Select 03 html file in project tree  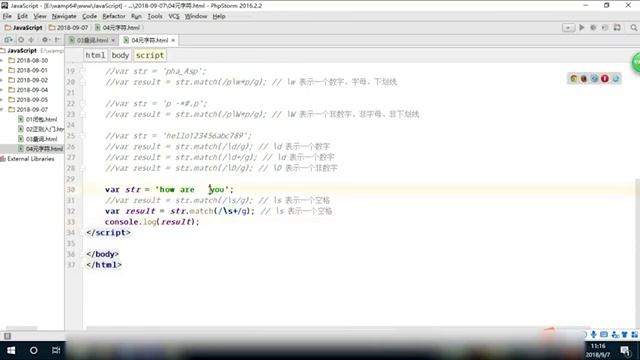click(x=37, y=139)
